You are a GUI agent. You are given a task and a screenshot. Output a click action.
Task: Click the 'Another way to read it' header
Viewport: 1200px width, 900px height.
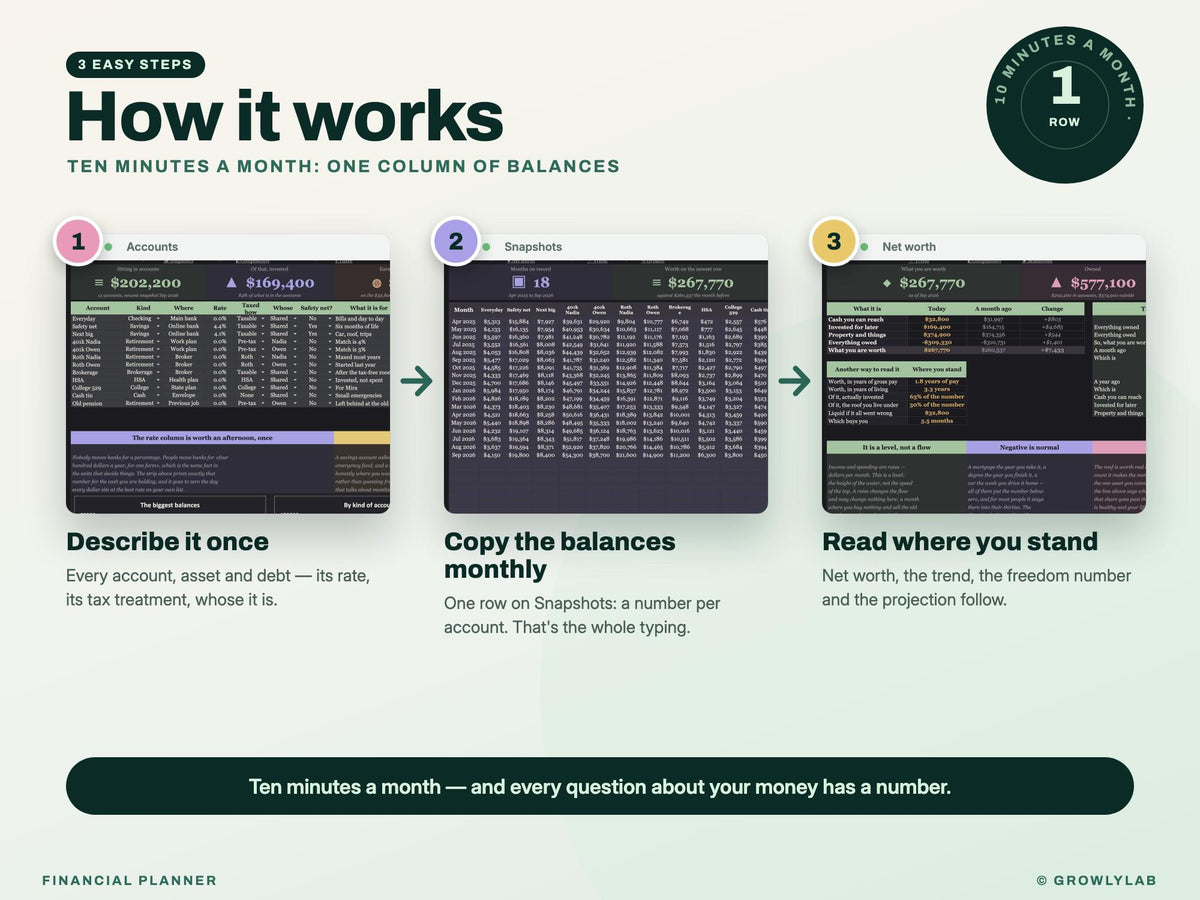[867, 369]
